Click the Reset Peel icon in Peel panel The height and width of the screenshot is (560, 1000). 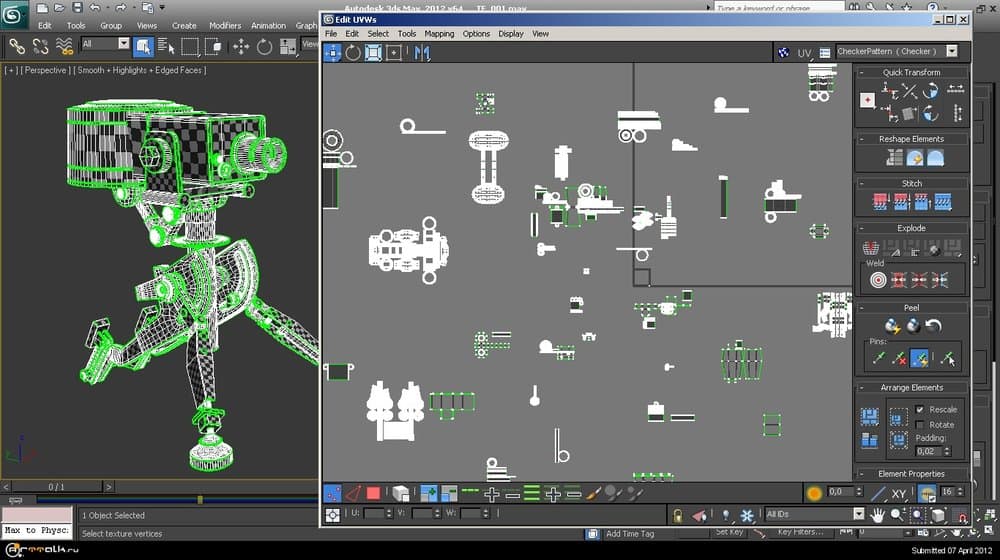[932, 325]
